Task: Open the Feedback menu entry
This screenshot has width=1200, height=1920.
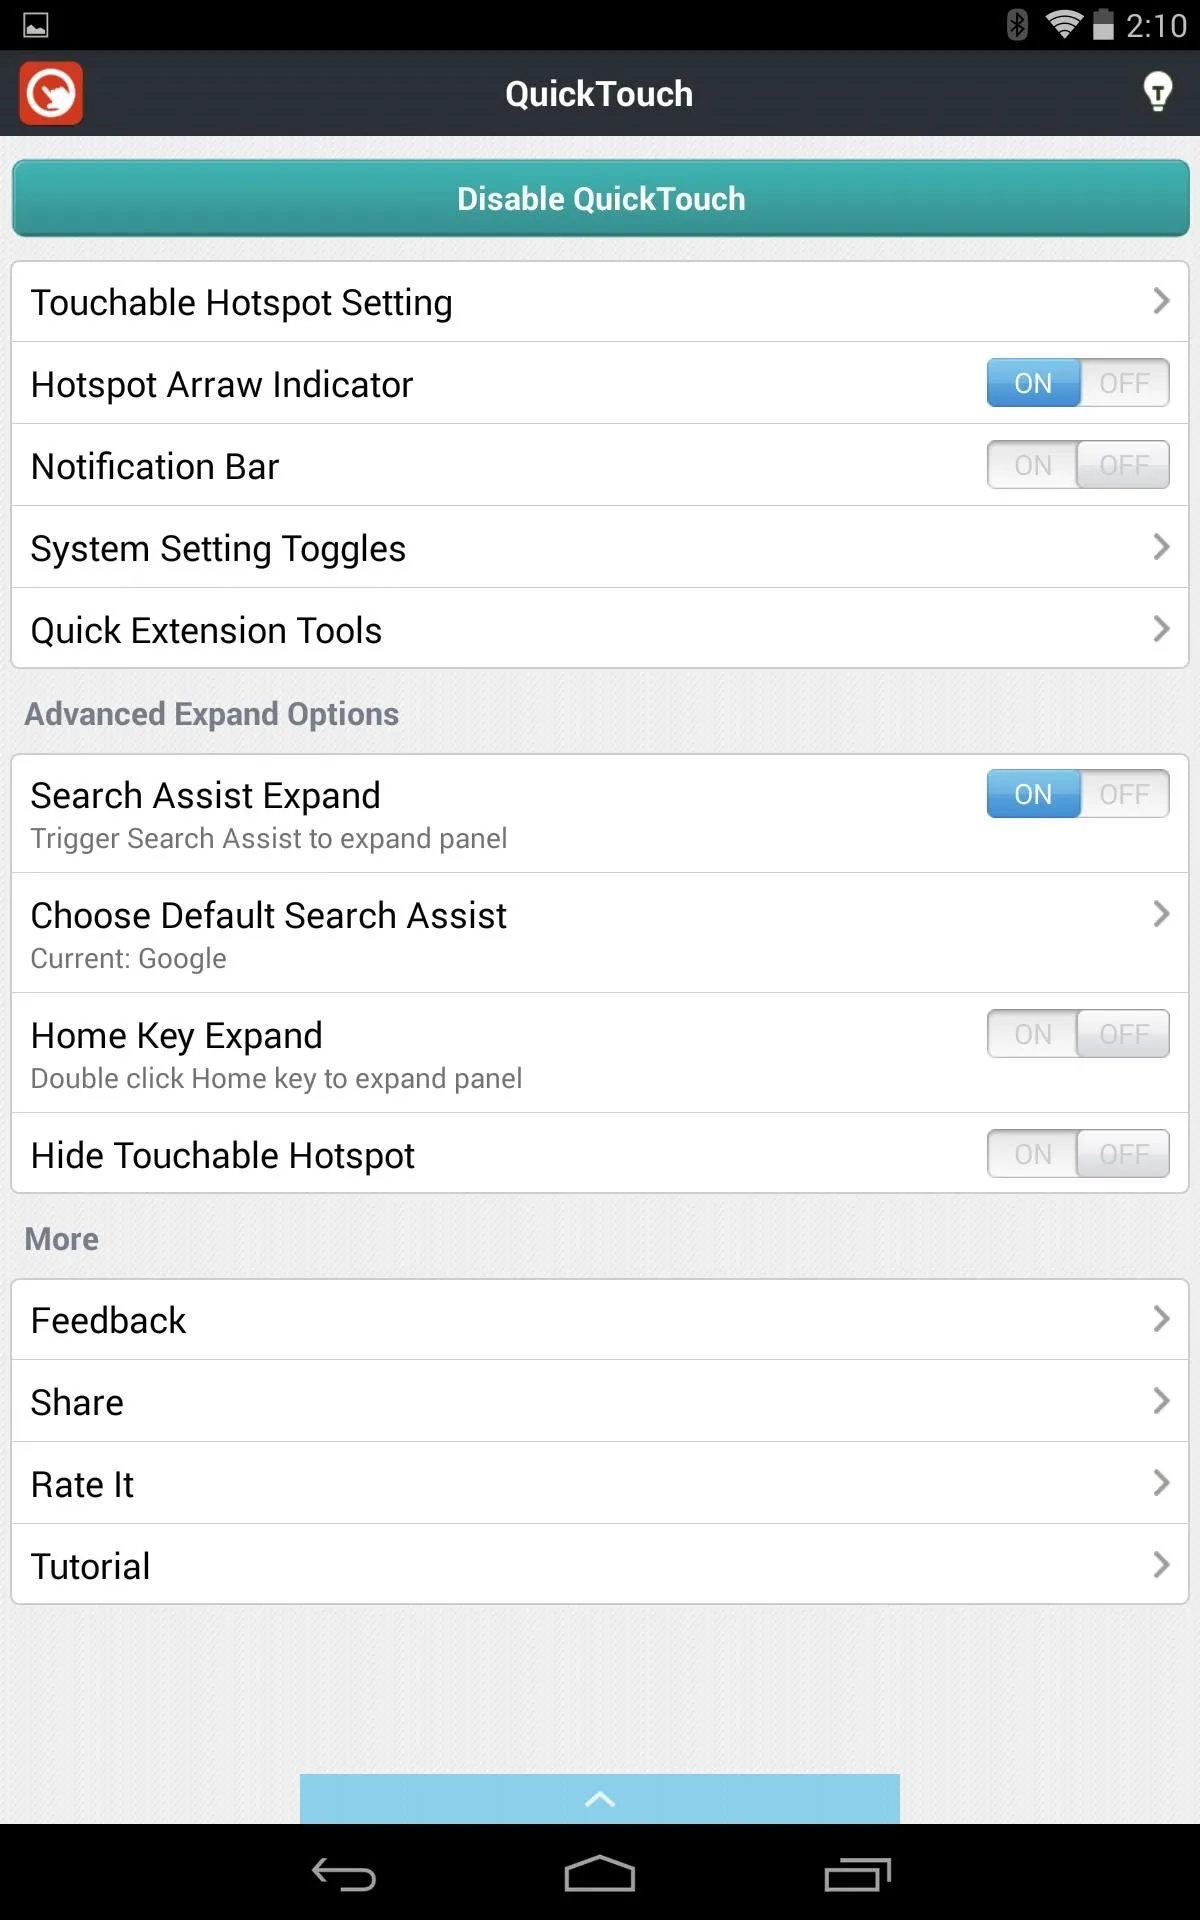Action: click(x=600, y=1320)
